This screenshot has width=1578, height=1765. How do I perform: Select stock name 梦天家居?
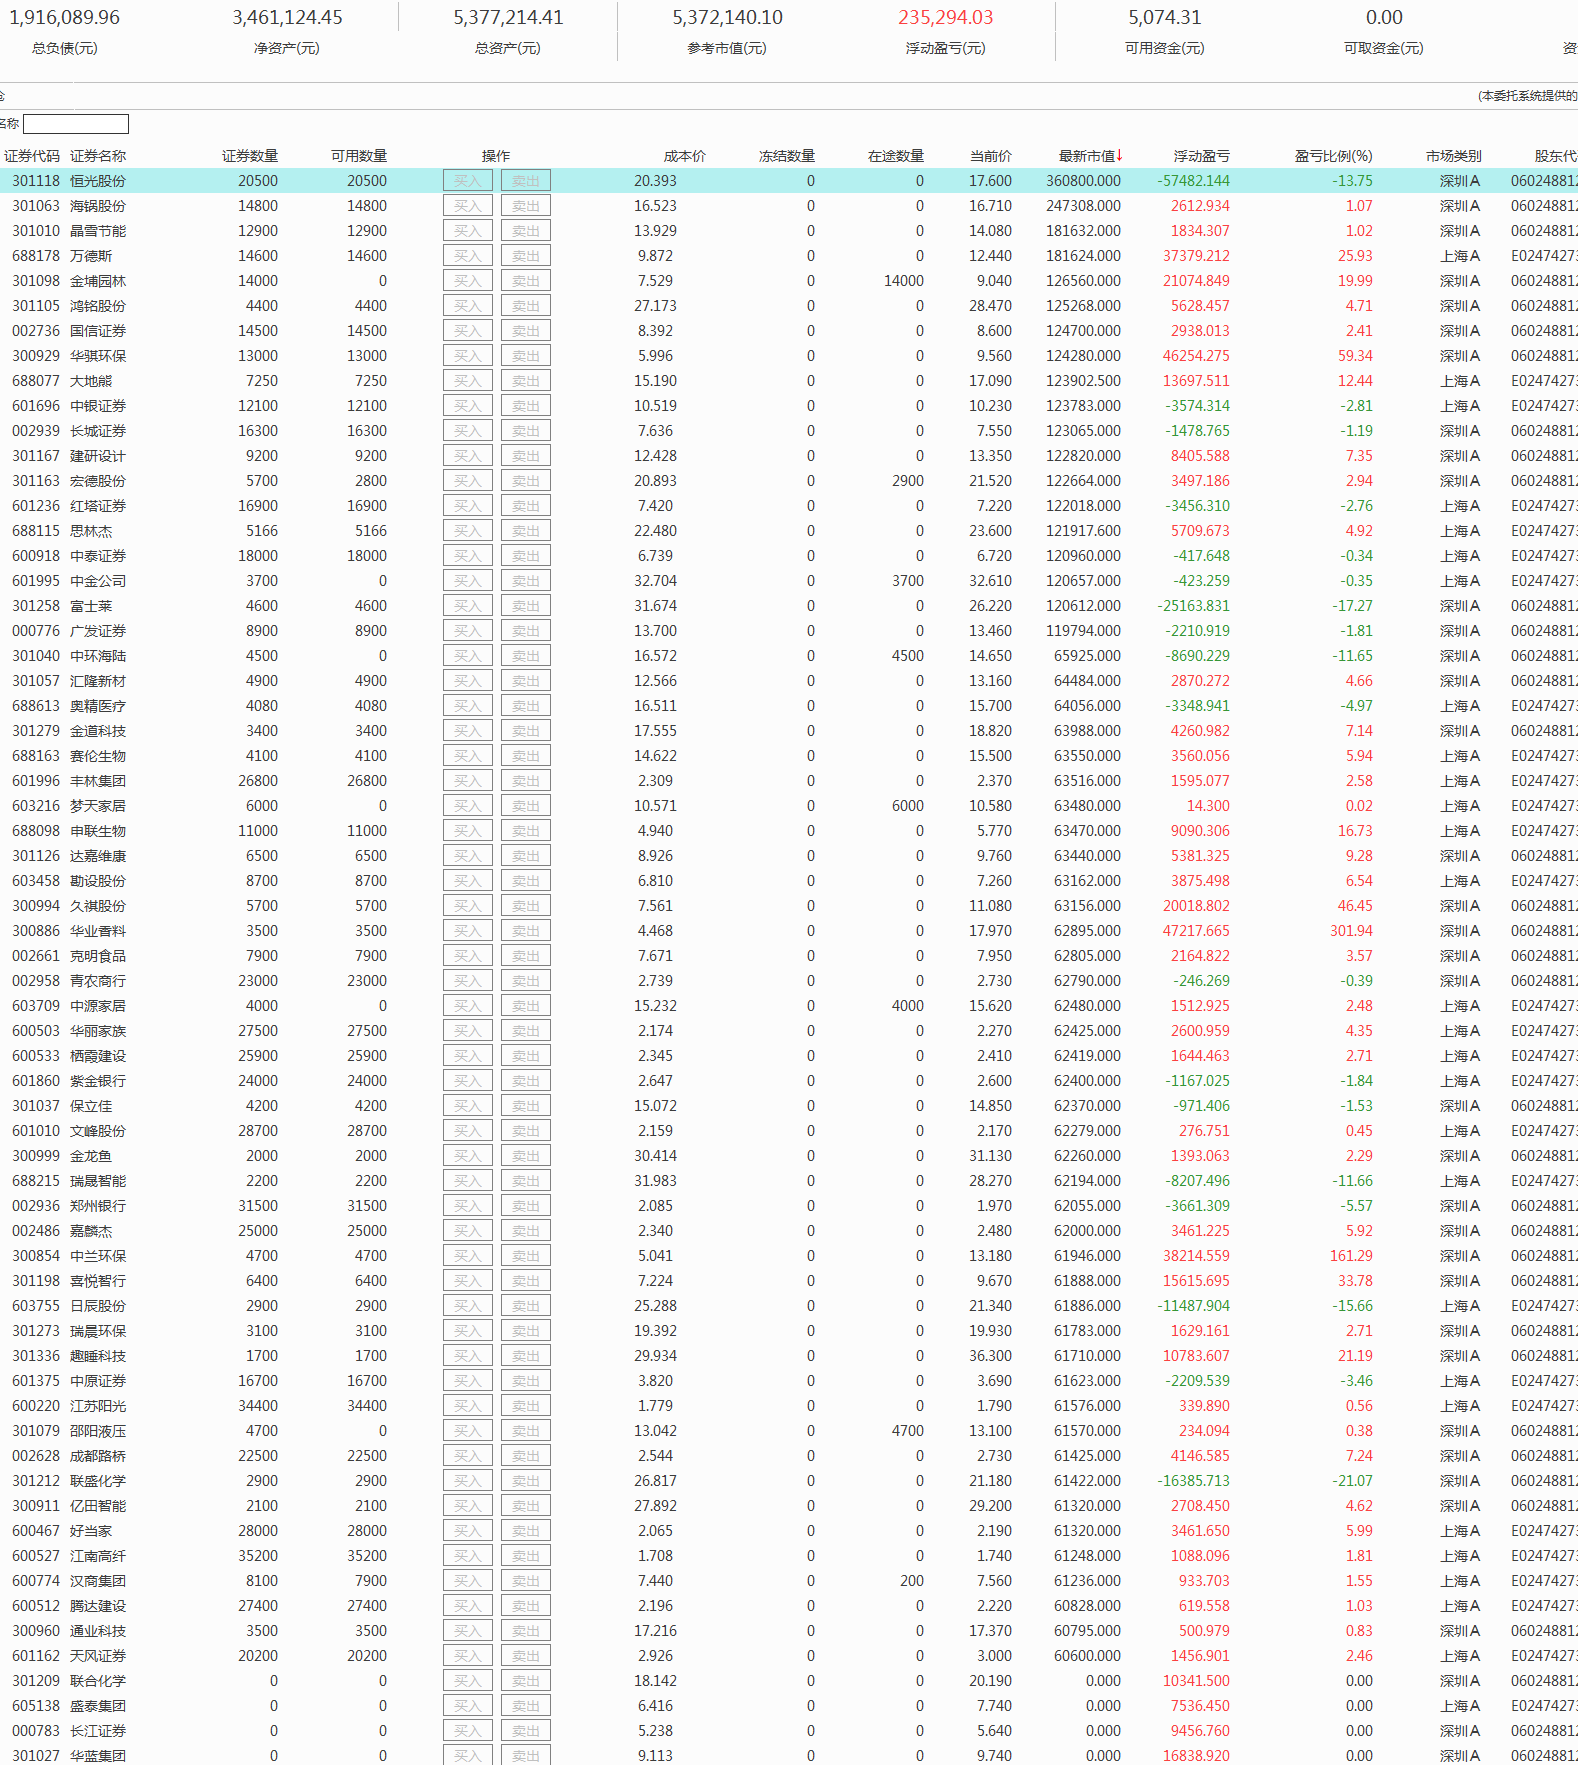tap(98, 806)
